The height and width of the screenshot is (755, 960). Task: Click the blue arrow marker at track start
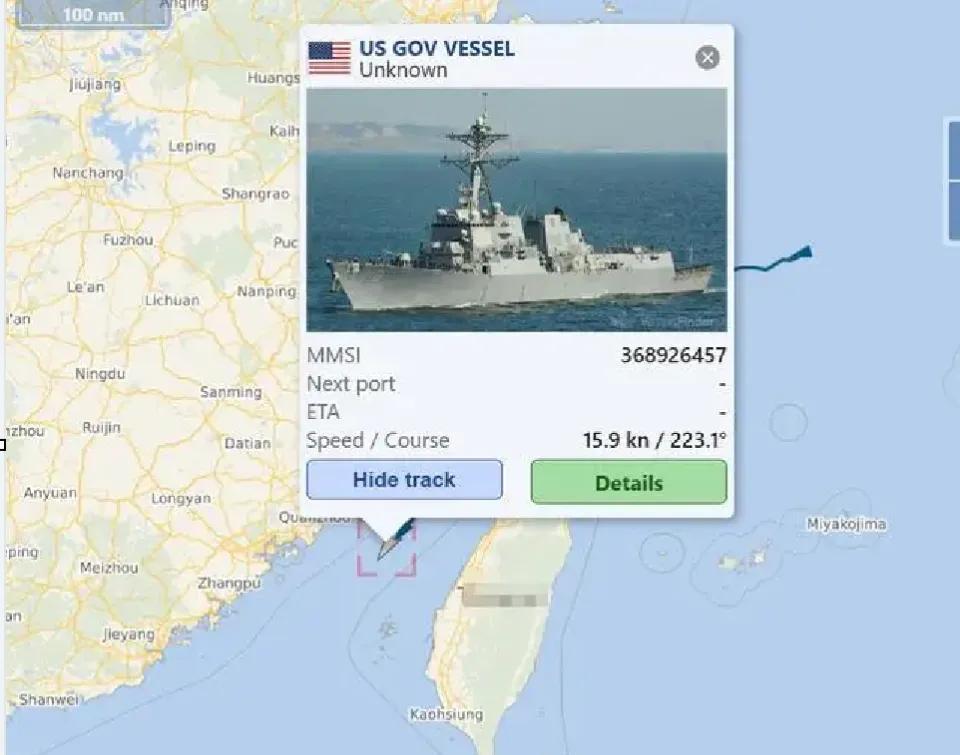tap(802, 252)
